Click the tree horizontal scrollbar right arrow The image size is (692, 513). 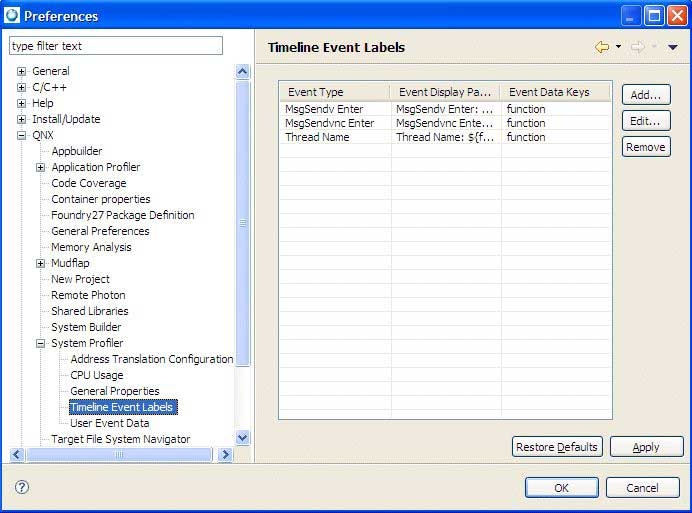[225, 455]
